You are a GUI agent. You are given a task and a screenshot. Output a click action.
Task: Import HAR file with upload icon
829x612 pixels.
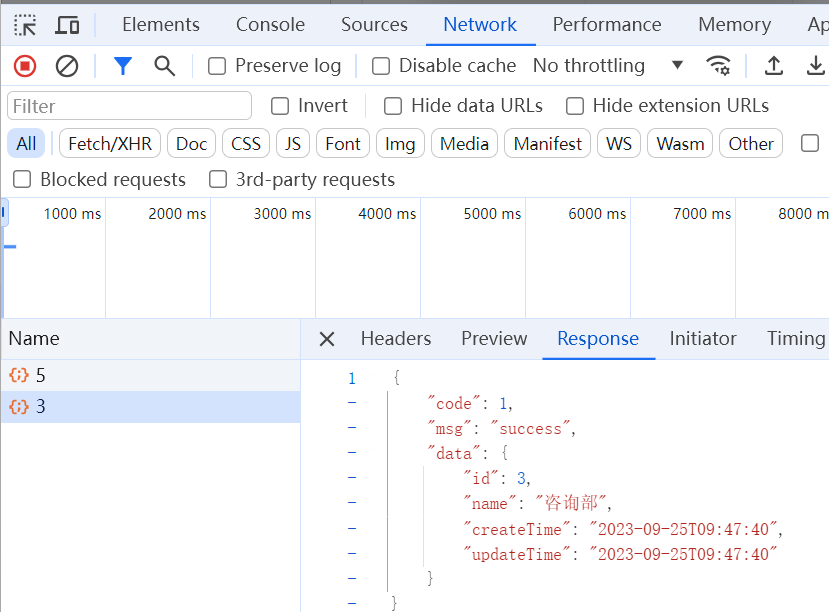[x=774, y=66]
